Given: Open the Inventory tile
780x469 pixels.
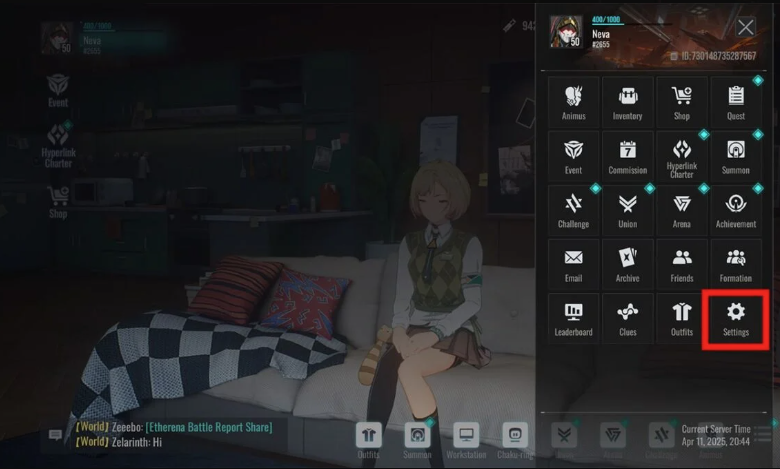Looking at the screenshot, I should [628, 102].
